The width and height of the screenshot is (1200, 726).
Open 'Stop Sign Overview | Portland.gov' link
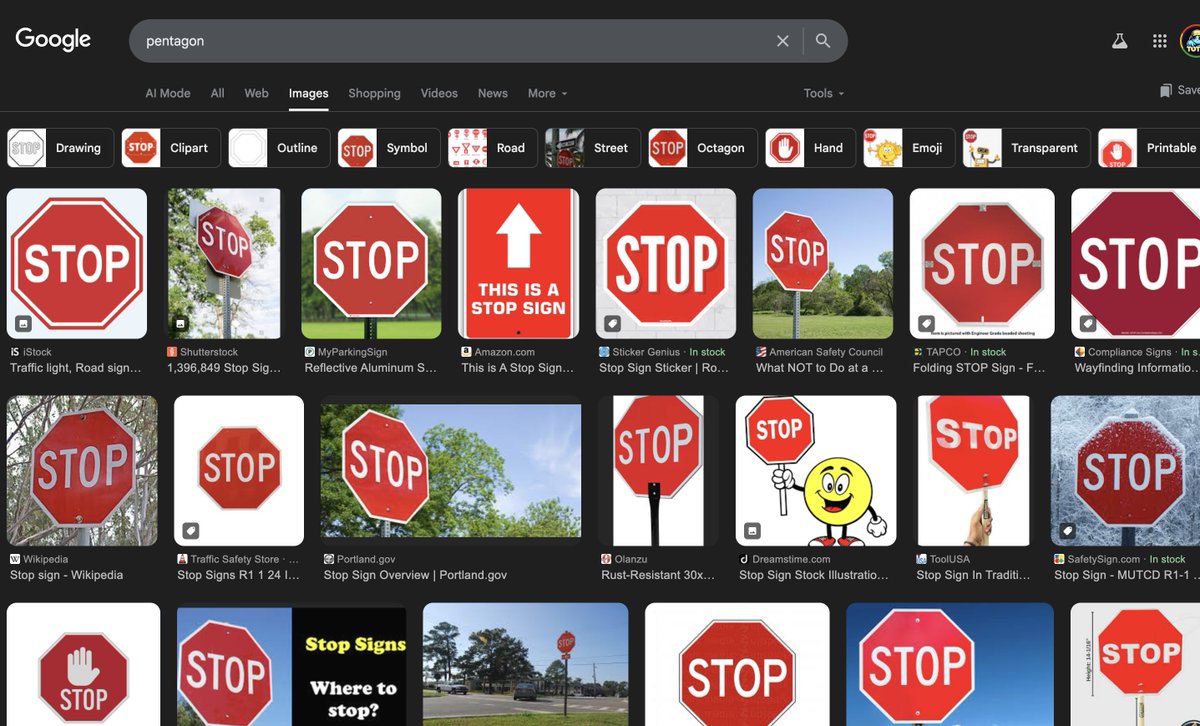415,575
